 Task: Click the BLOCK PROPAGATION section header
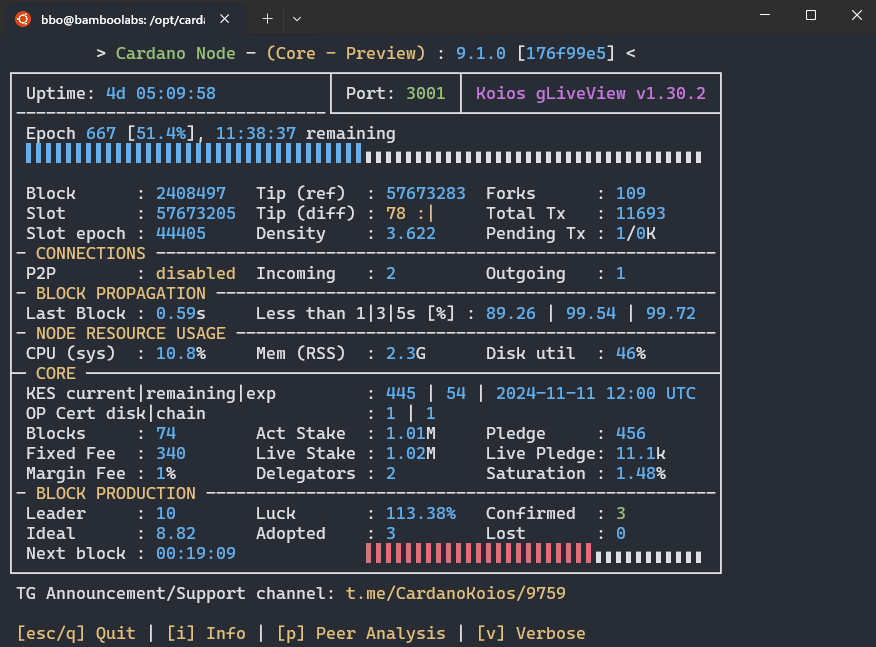[x=121, y=293]
